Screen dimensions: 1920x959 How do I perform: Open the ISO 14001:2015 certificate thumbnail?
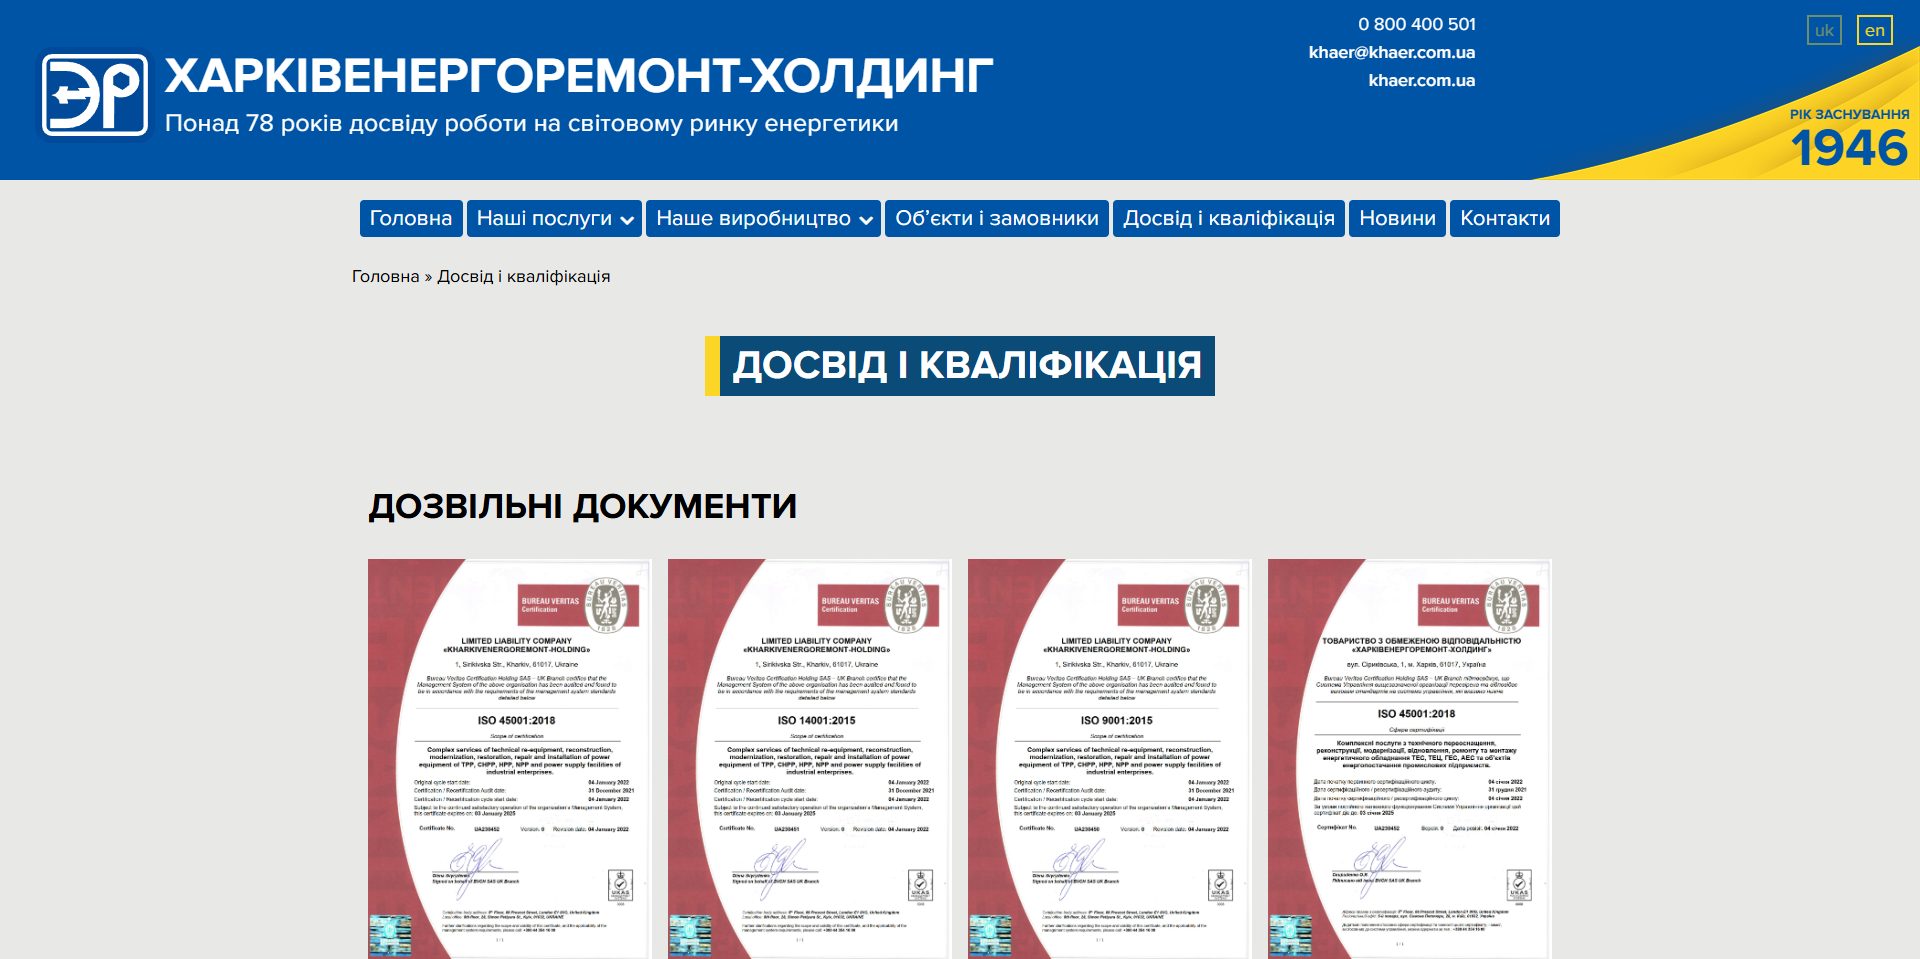coord(810,759)
